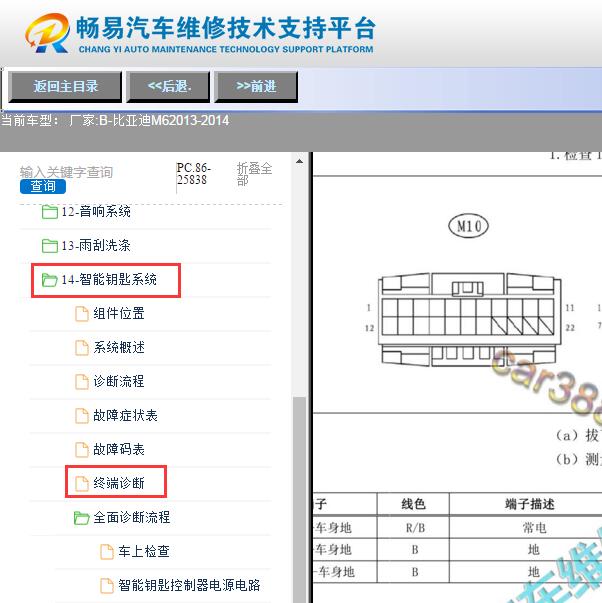The height and width of the screenshot is (603, 602).
Task: Click the tree panel scrollbar thumb
Action: tap(299, 499)
